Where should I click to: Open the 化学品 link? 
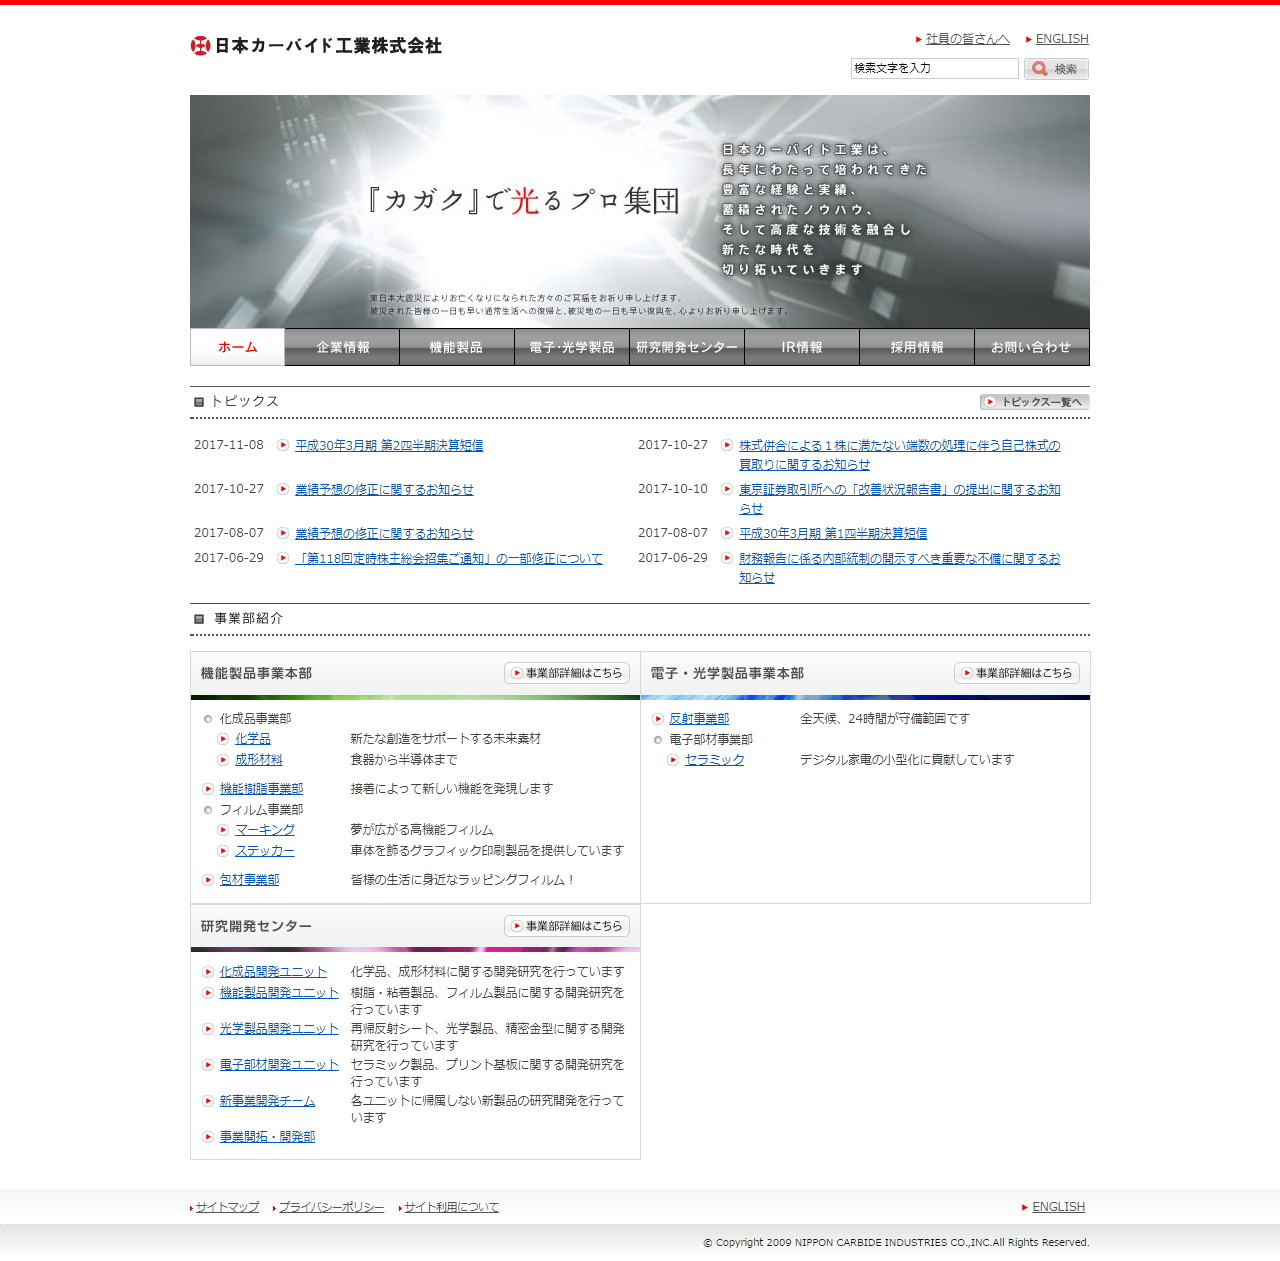click(x=253, y=739)
